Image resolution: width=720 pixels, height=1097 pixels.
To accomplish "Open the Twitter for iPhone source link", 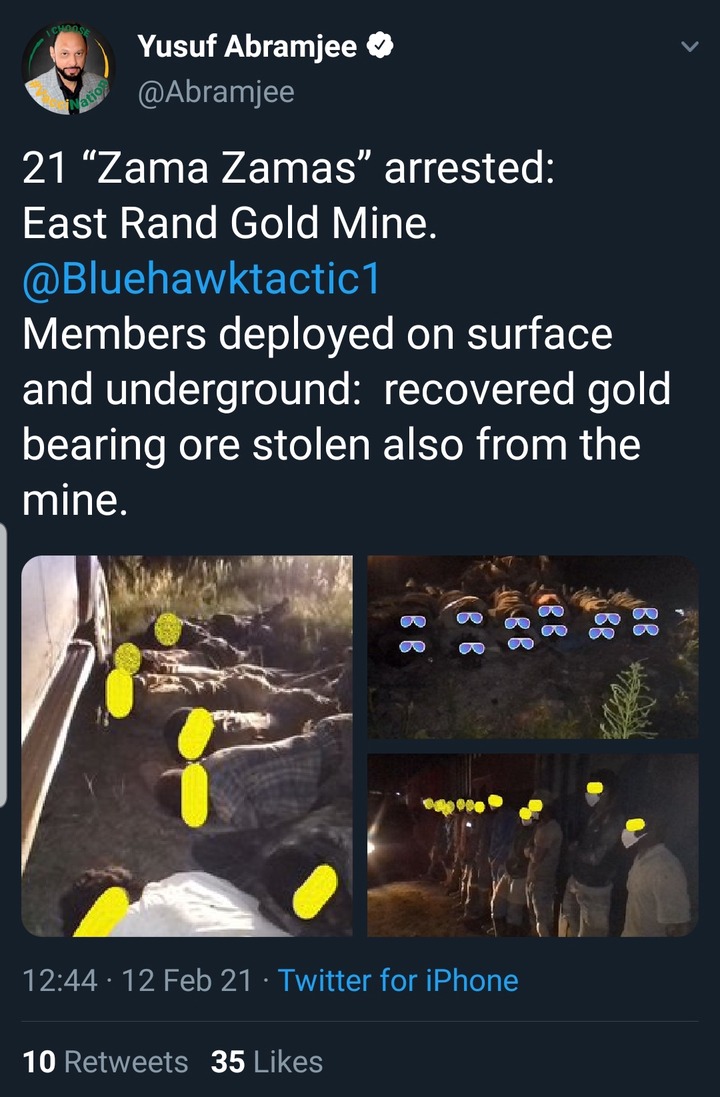I will pos(398,981).
